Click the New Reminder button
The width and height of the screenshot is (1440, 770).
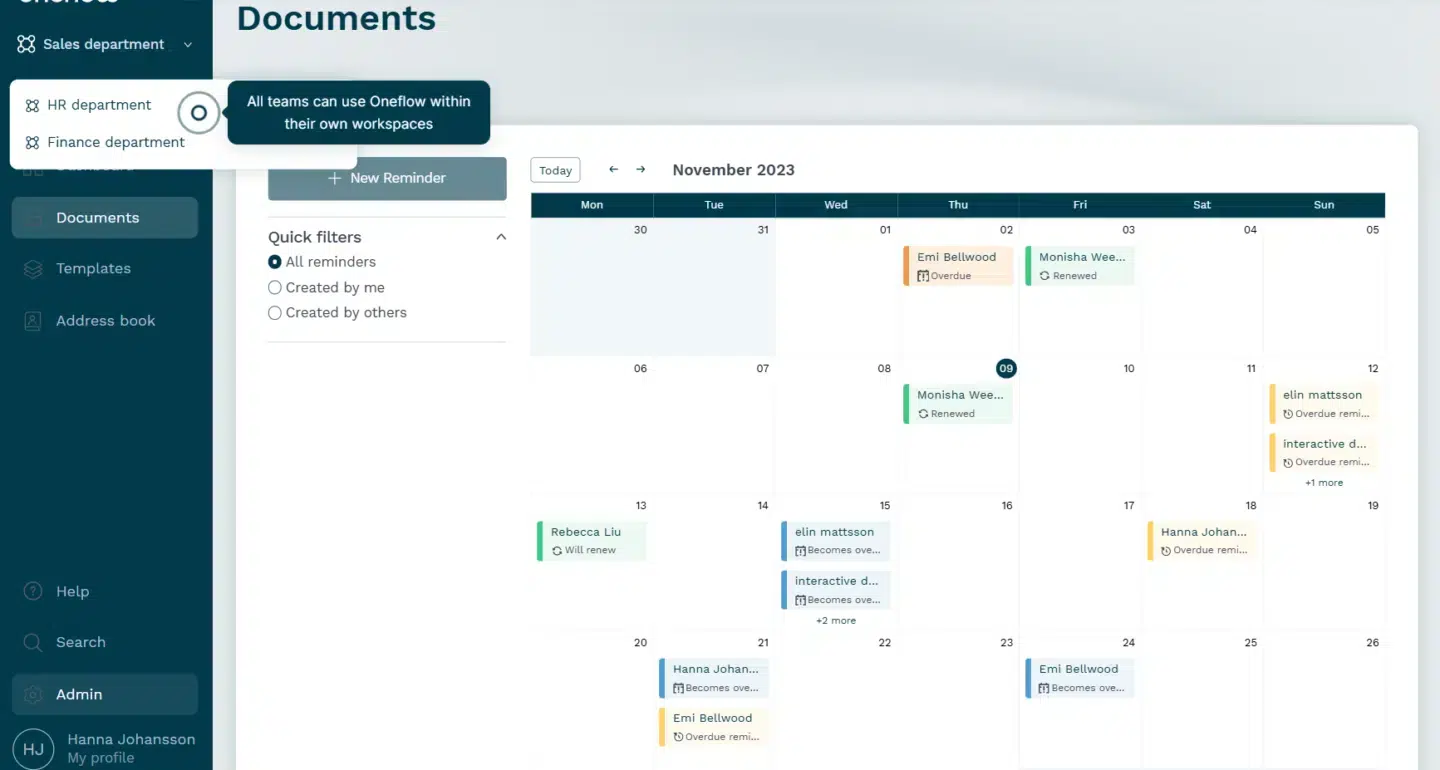coord(387,177)
